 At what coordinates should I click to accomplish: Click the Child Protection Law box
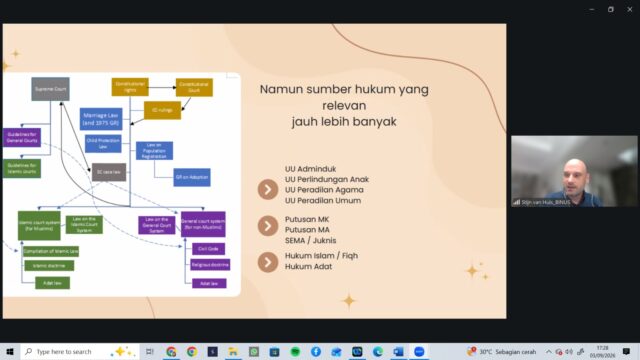[x=103, y=143]
